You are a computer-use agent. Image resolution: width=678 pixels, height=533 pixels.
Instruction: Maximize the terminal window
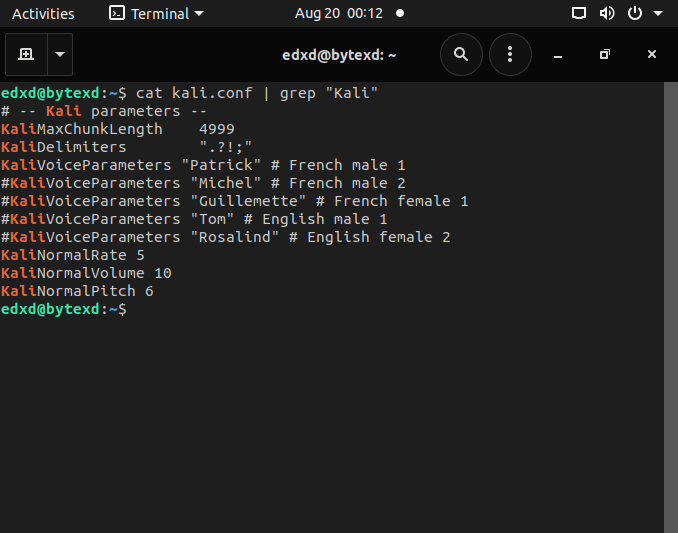click(604, 54)
